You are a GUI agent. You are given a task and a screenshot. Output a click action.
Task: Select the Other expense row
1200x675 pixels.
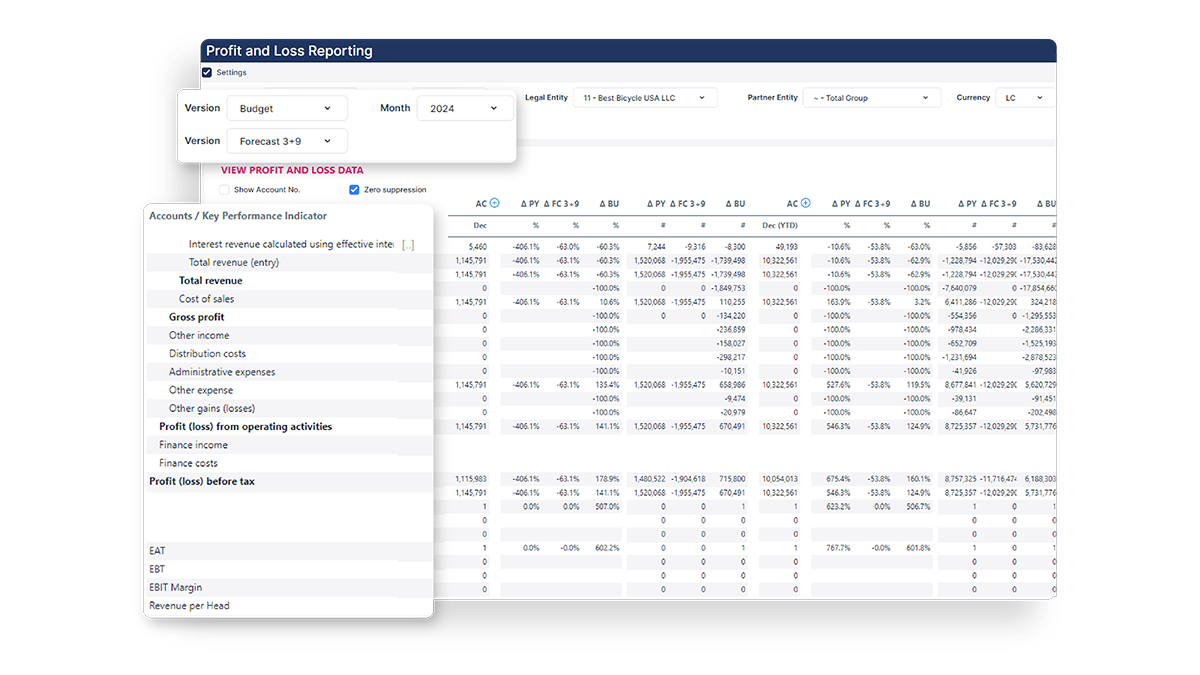coord(289,390)
